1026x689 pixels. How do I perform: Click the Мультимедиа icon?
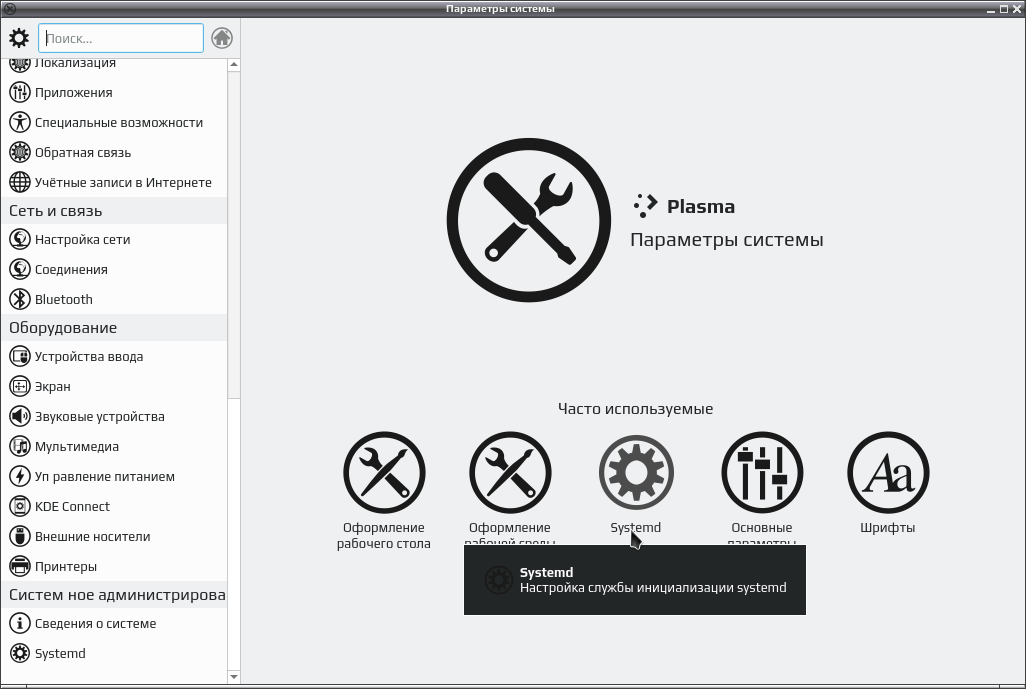[20, 447]
